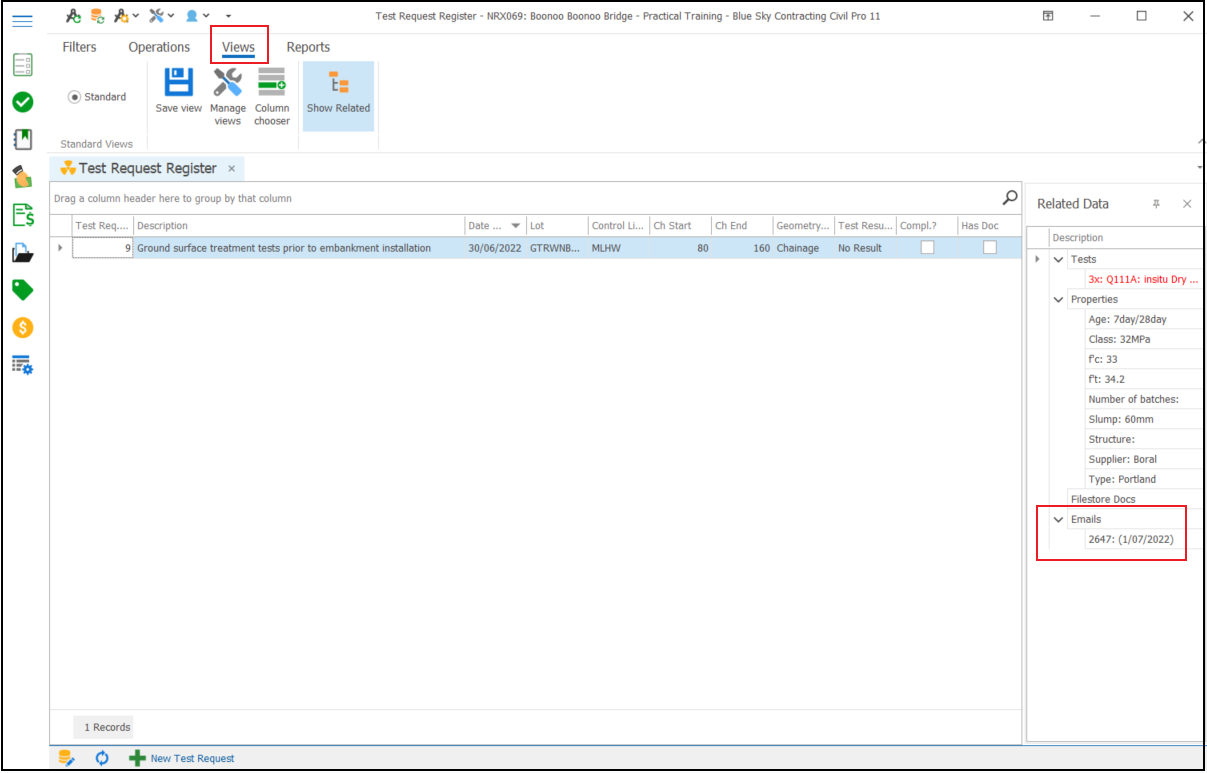Viewport: 1207px width, 773px height.
Task: Click the green tag sidebar icon
Action: (22, 290)
